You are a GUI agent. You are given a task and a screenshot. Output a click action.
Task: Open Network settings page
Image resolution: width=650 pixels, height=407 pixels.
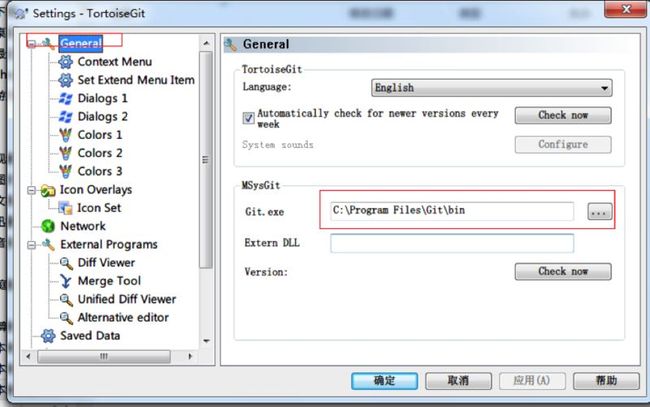[x=83, y=226]
